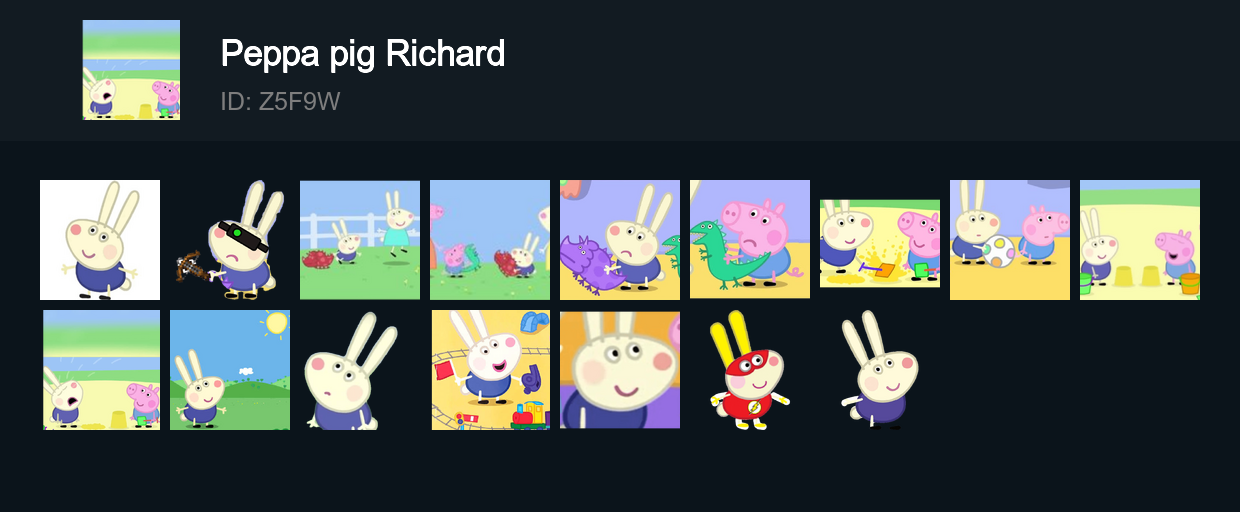Select the ID Z5F9W text
This screenshot has width=1240, height=512.
[x=281, y=101]
